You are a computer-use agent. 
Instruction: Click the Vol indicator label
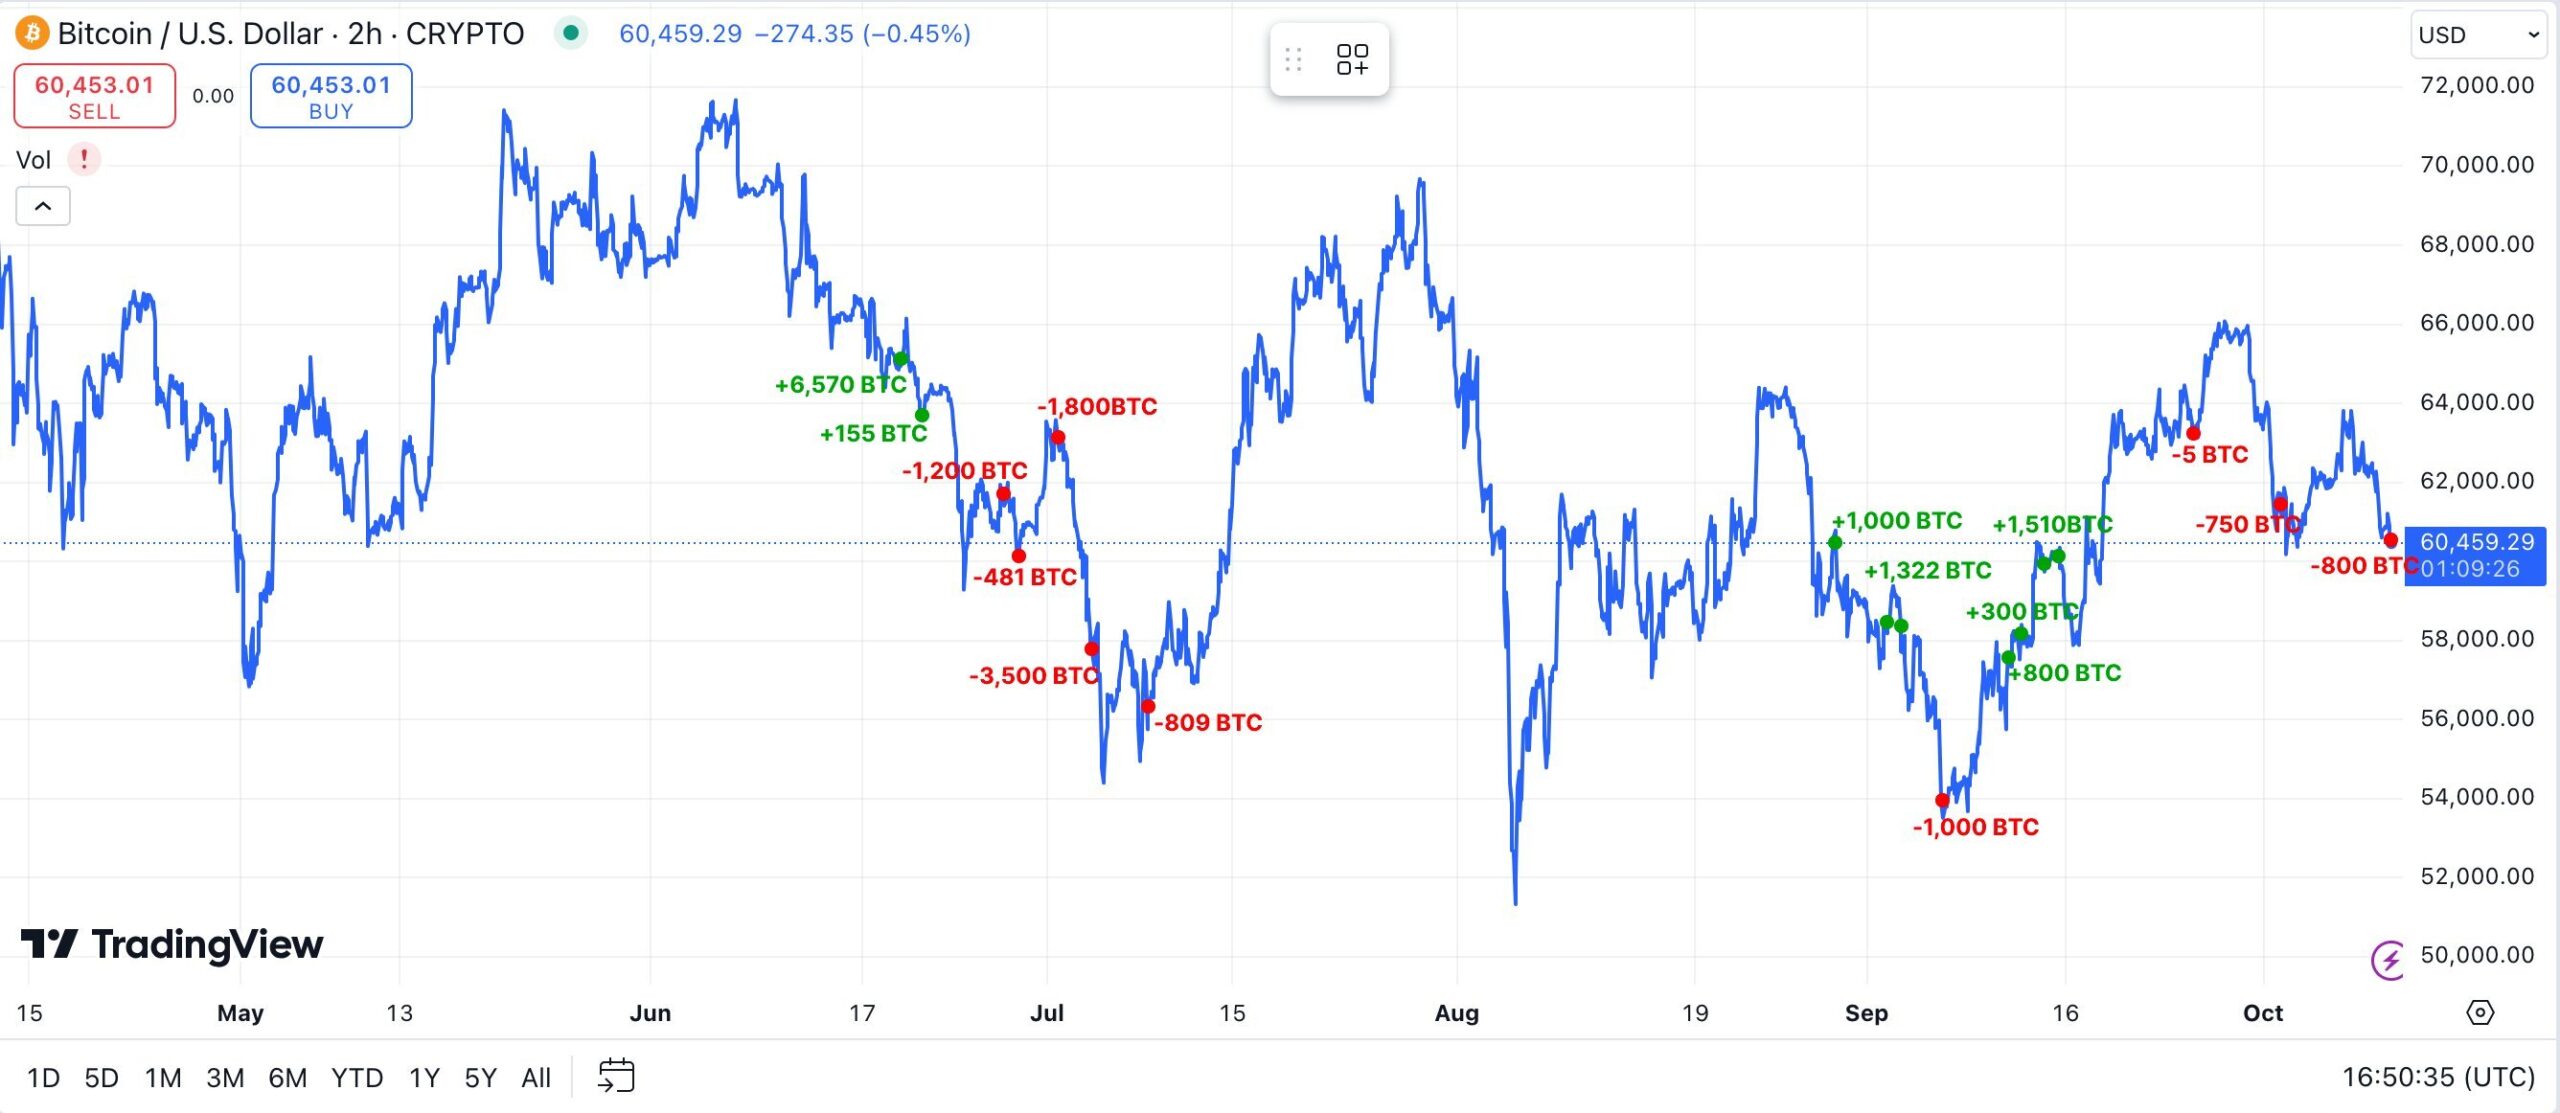coord(33,160)
